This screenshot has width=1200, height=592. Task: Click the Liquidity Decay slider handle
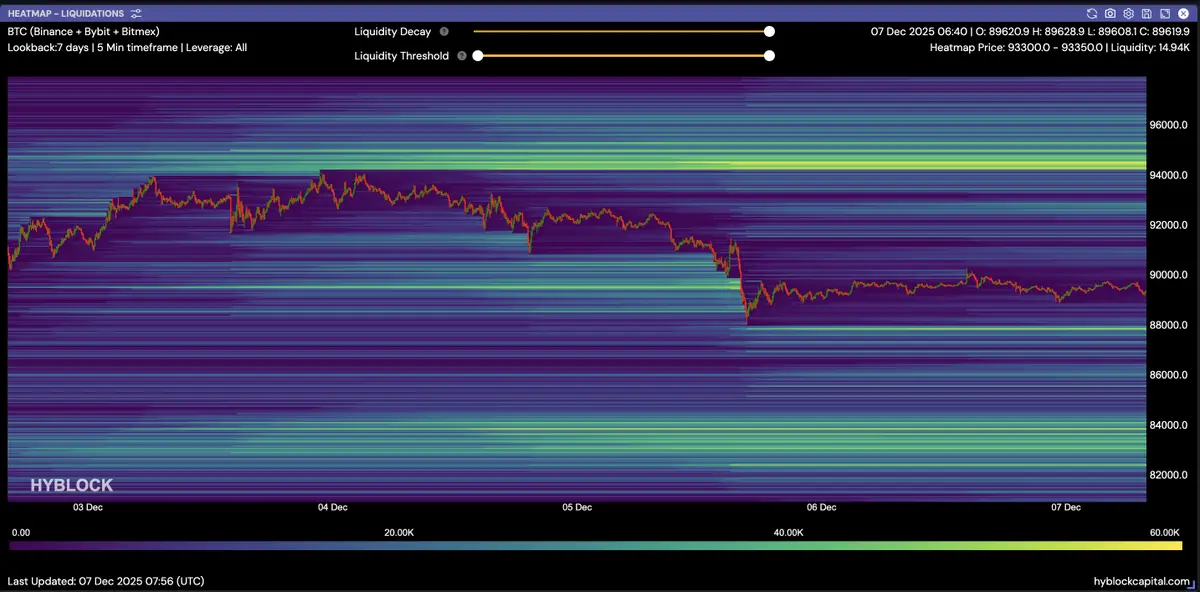pos(769,32)
